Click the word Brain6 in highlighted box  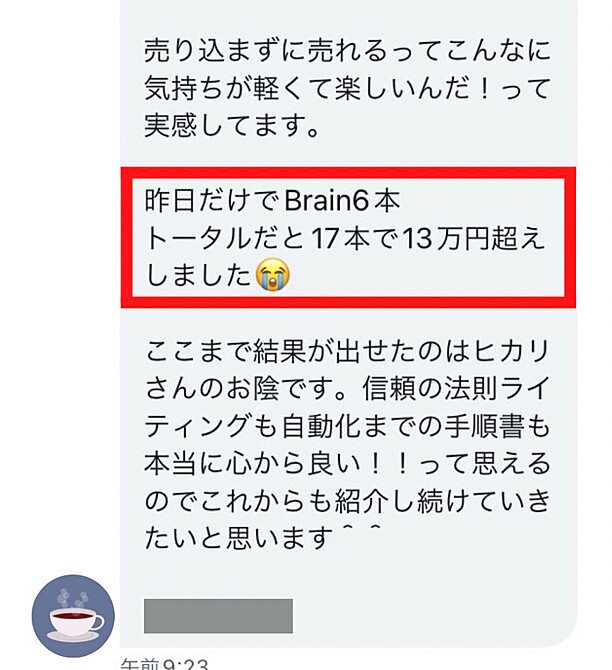[x=327, y=200]
